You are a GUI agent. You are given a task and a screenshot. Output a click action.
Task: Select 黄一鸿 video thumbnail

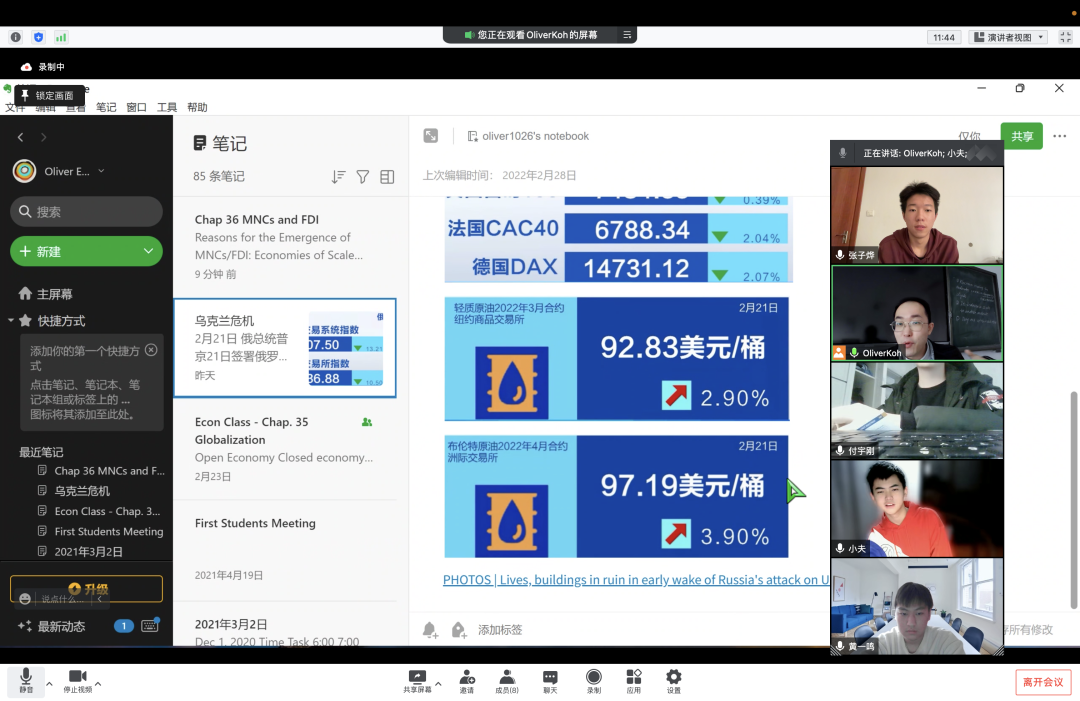917,606
